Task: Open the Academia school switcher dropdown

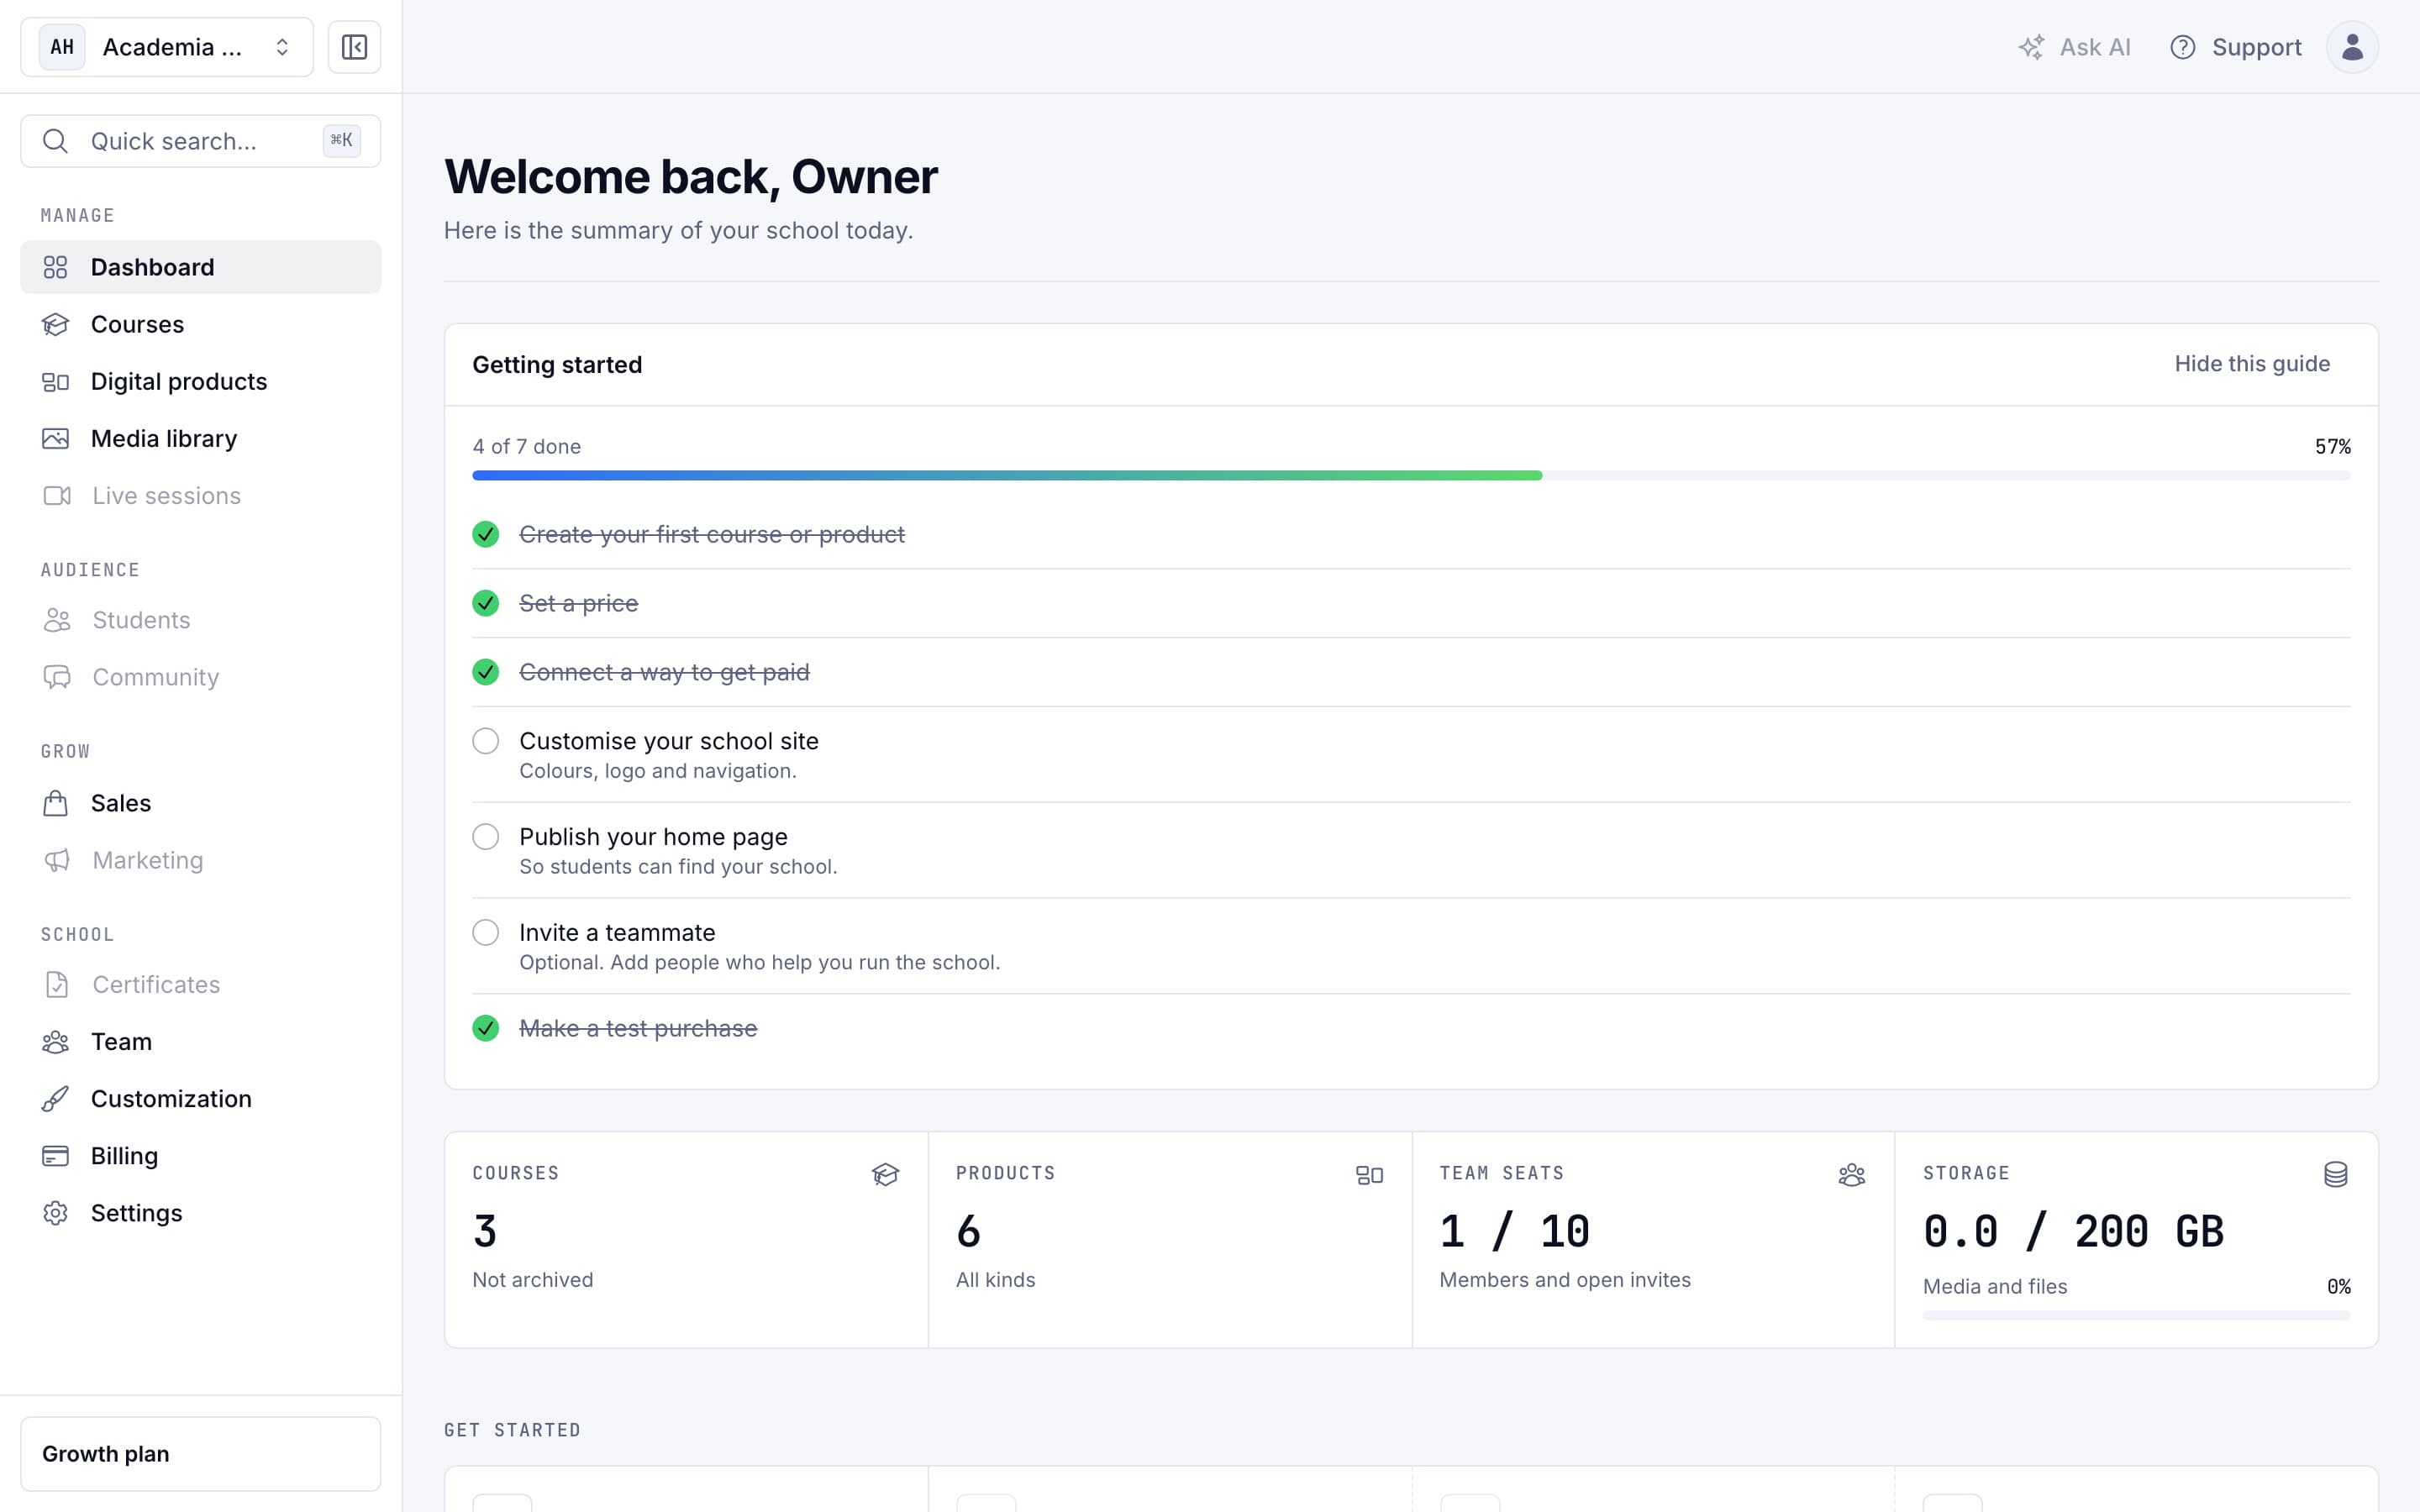Action: point(167,47)
